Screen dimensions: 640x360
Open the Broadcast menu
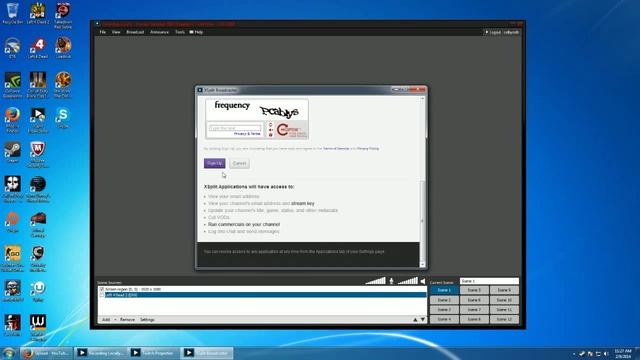pyautogui.click(x=135, y=32)
